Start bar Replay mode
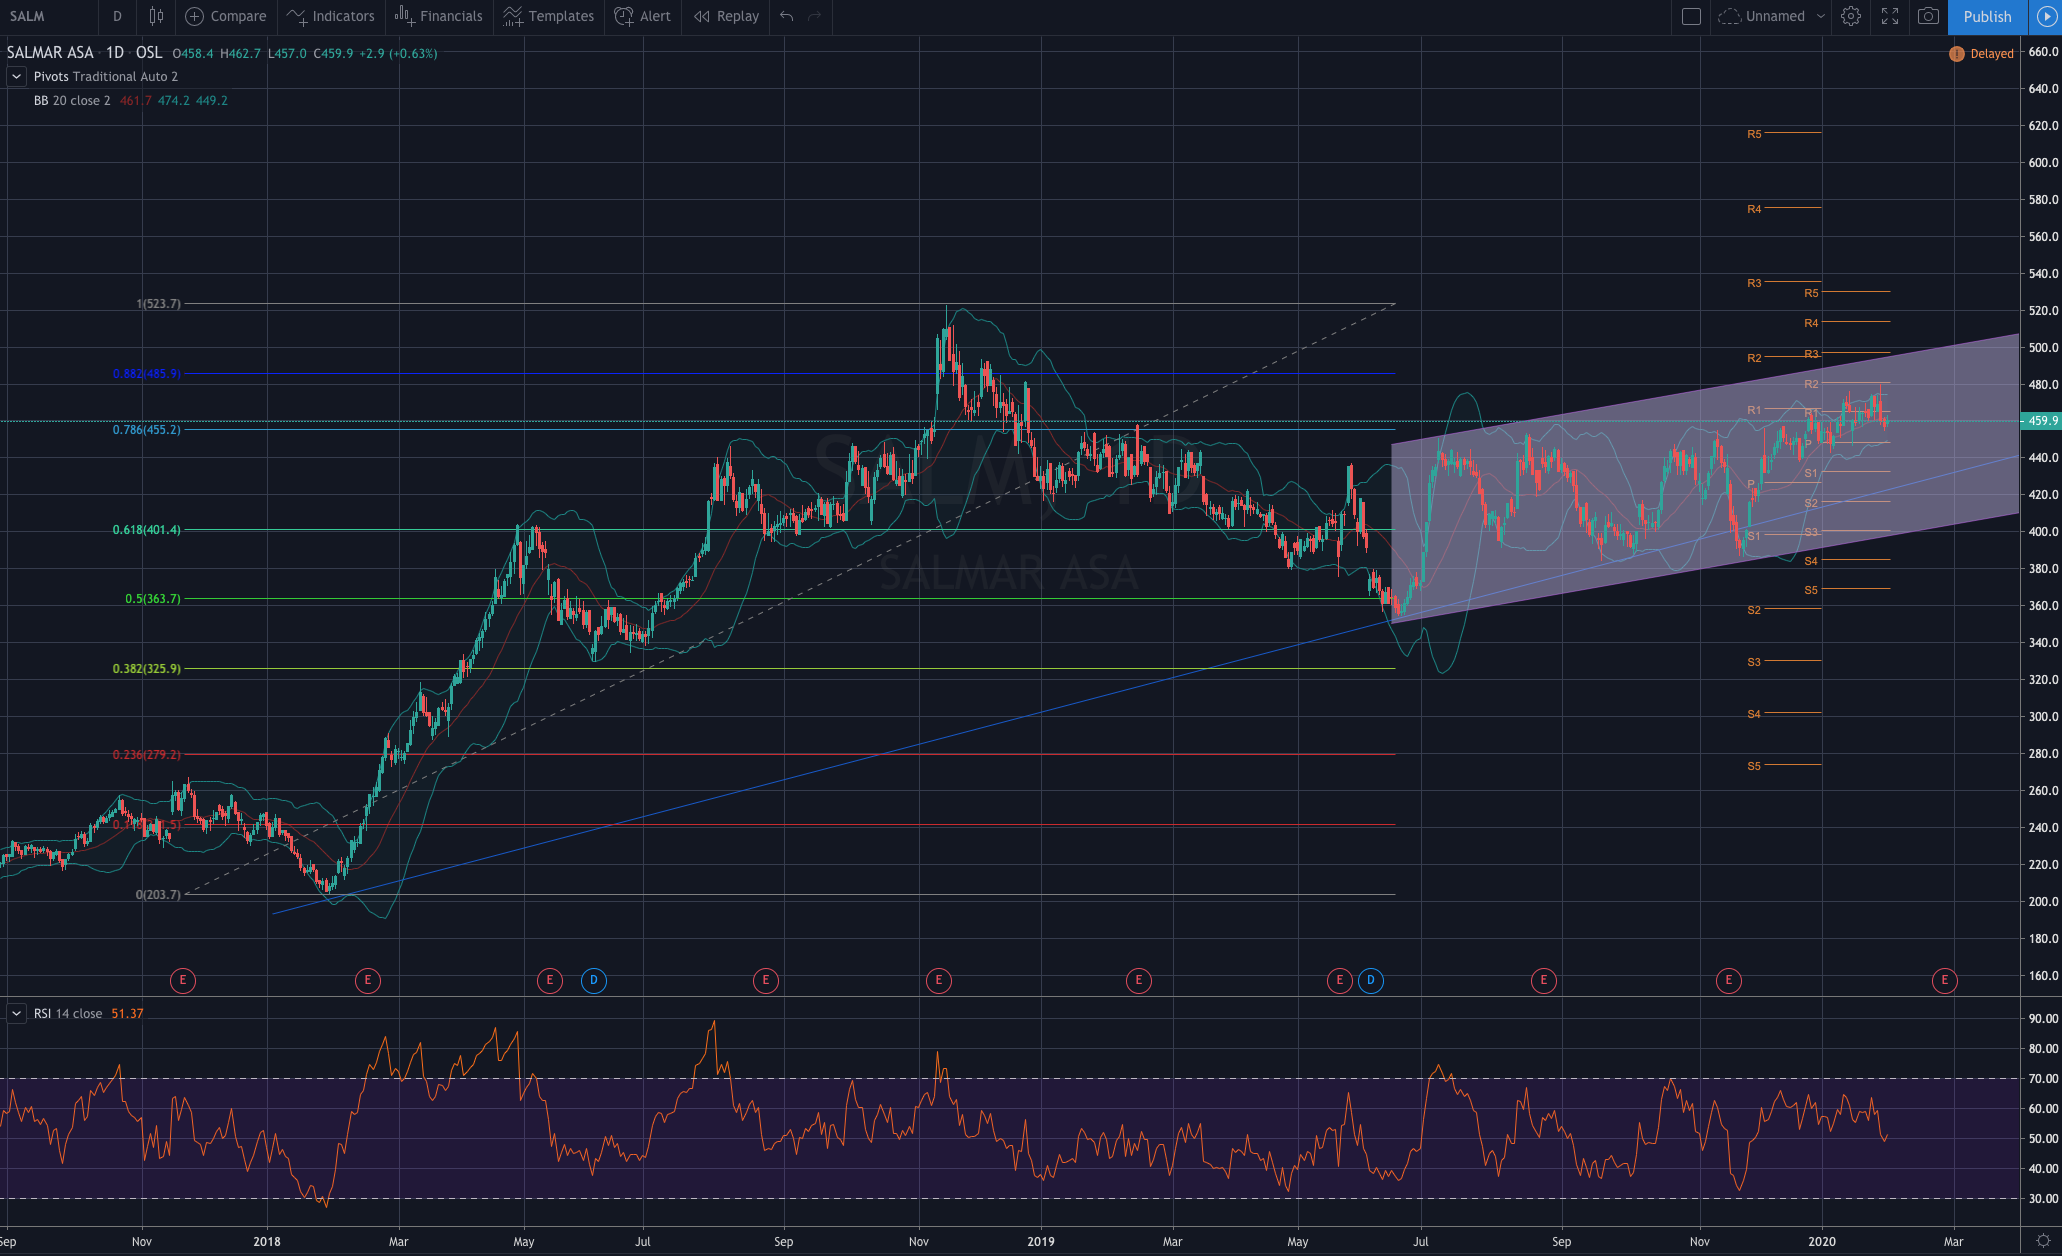 [x=727, y=16]
